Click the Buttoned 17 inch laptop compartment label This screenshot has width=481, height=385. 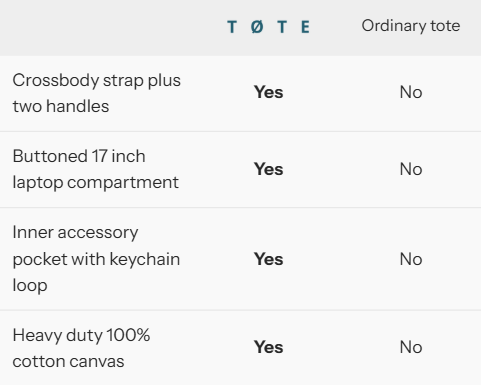click(96, 169)
